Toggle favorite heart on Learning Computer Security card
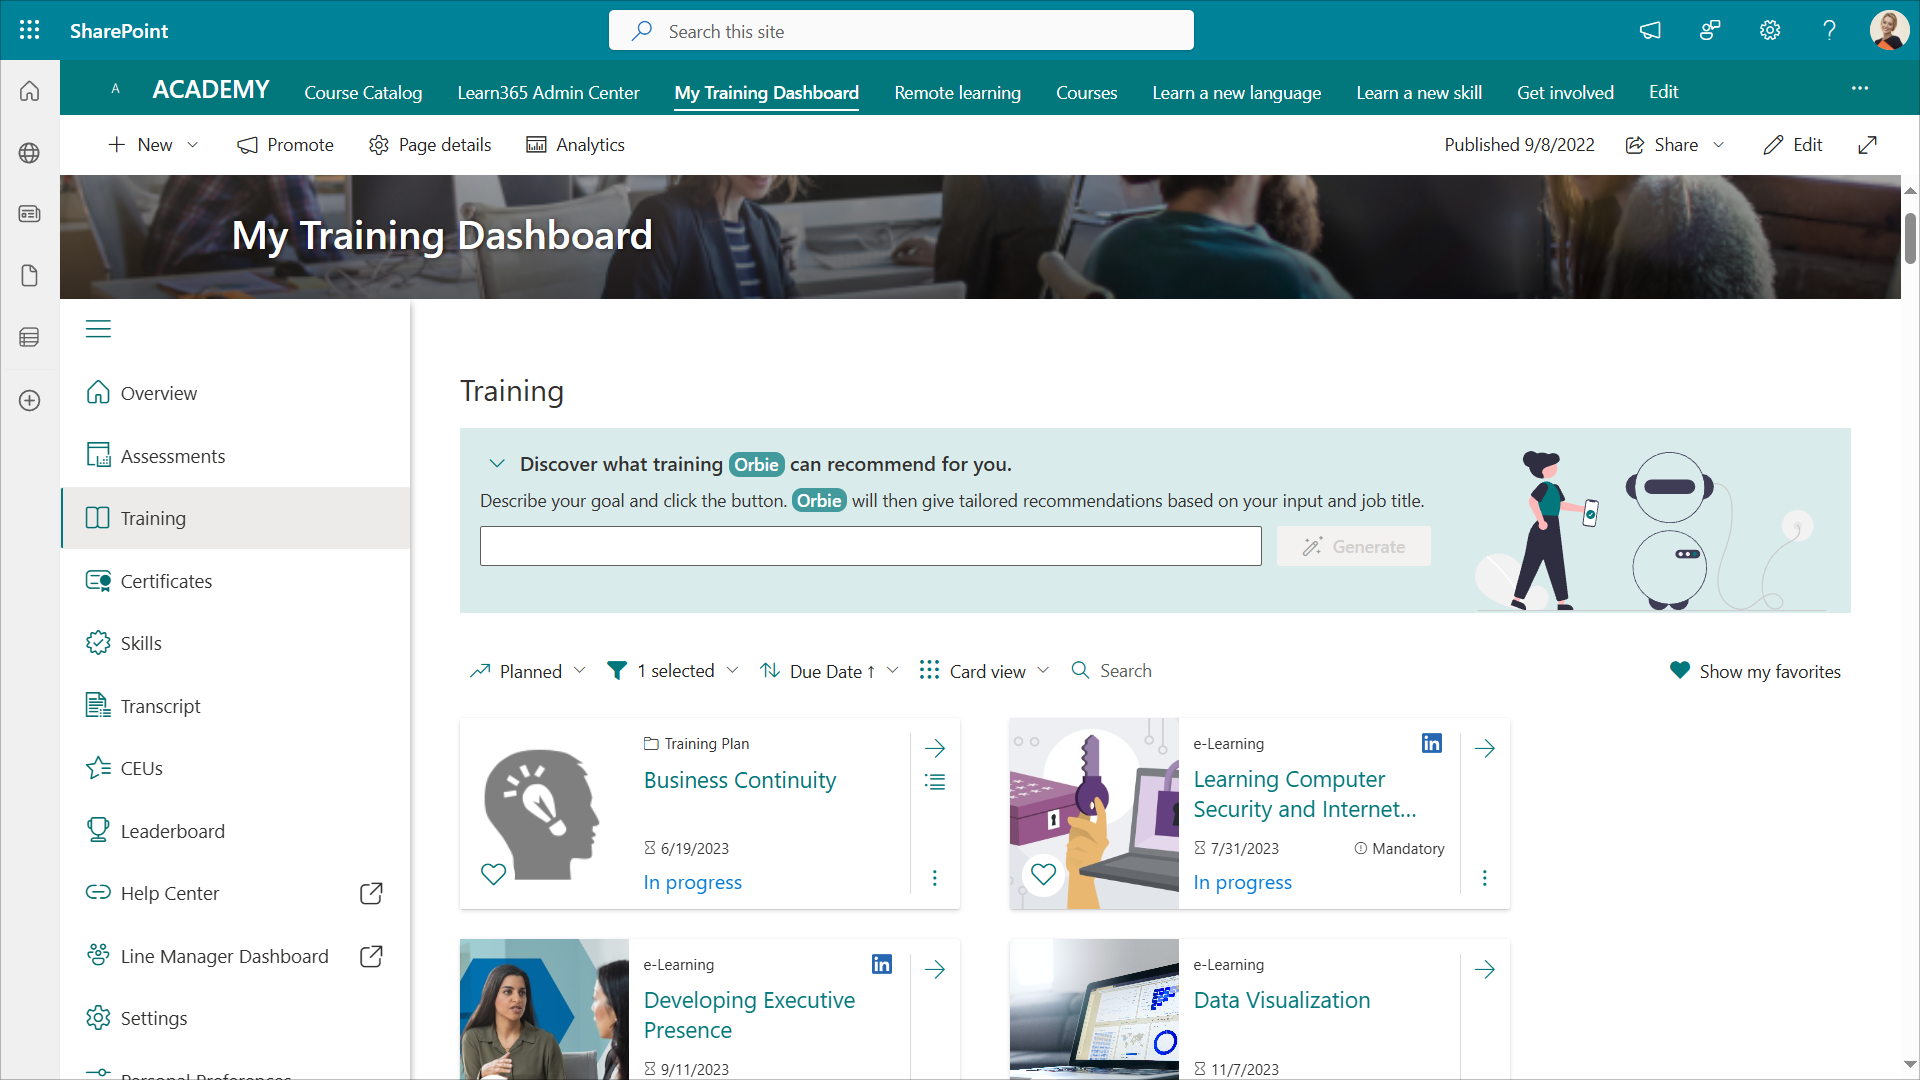Screen dimensions: 1920x1080 tap(1043, 874)
